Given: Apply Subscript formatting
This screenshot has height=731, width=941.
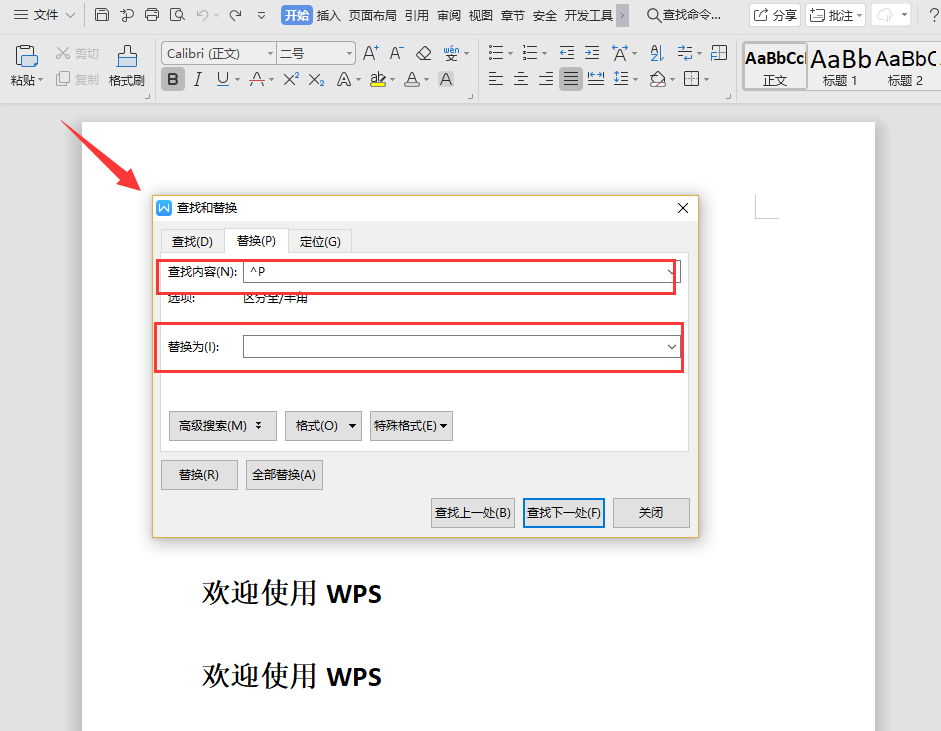Looking at the screenshot, I should point(316,79).
